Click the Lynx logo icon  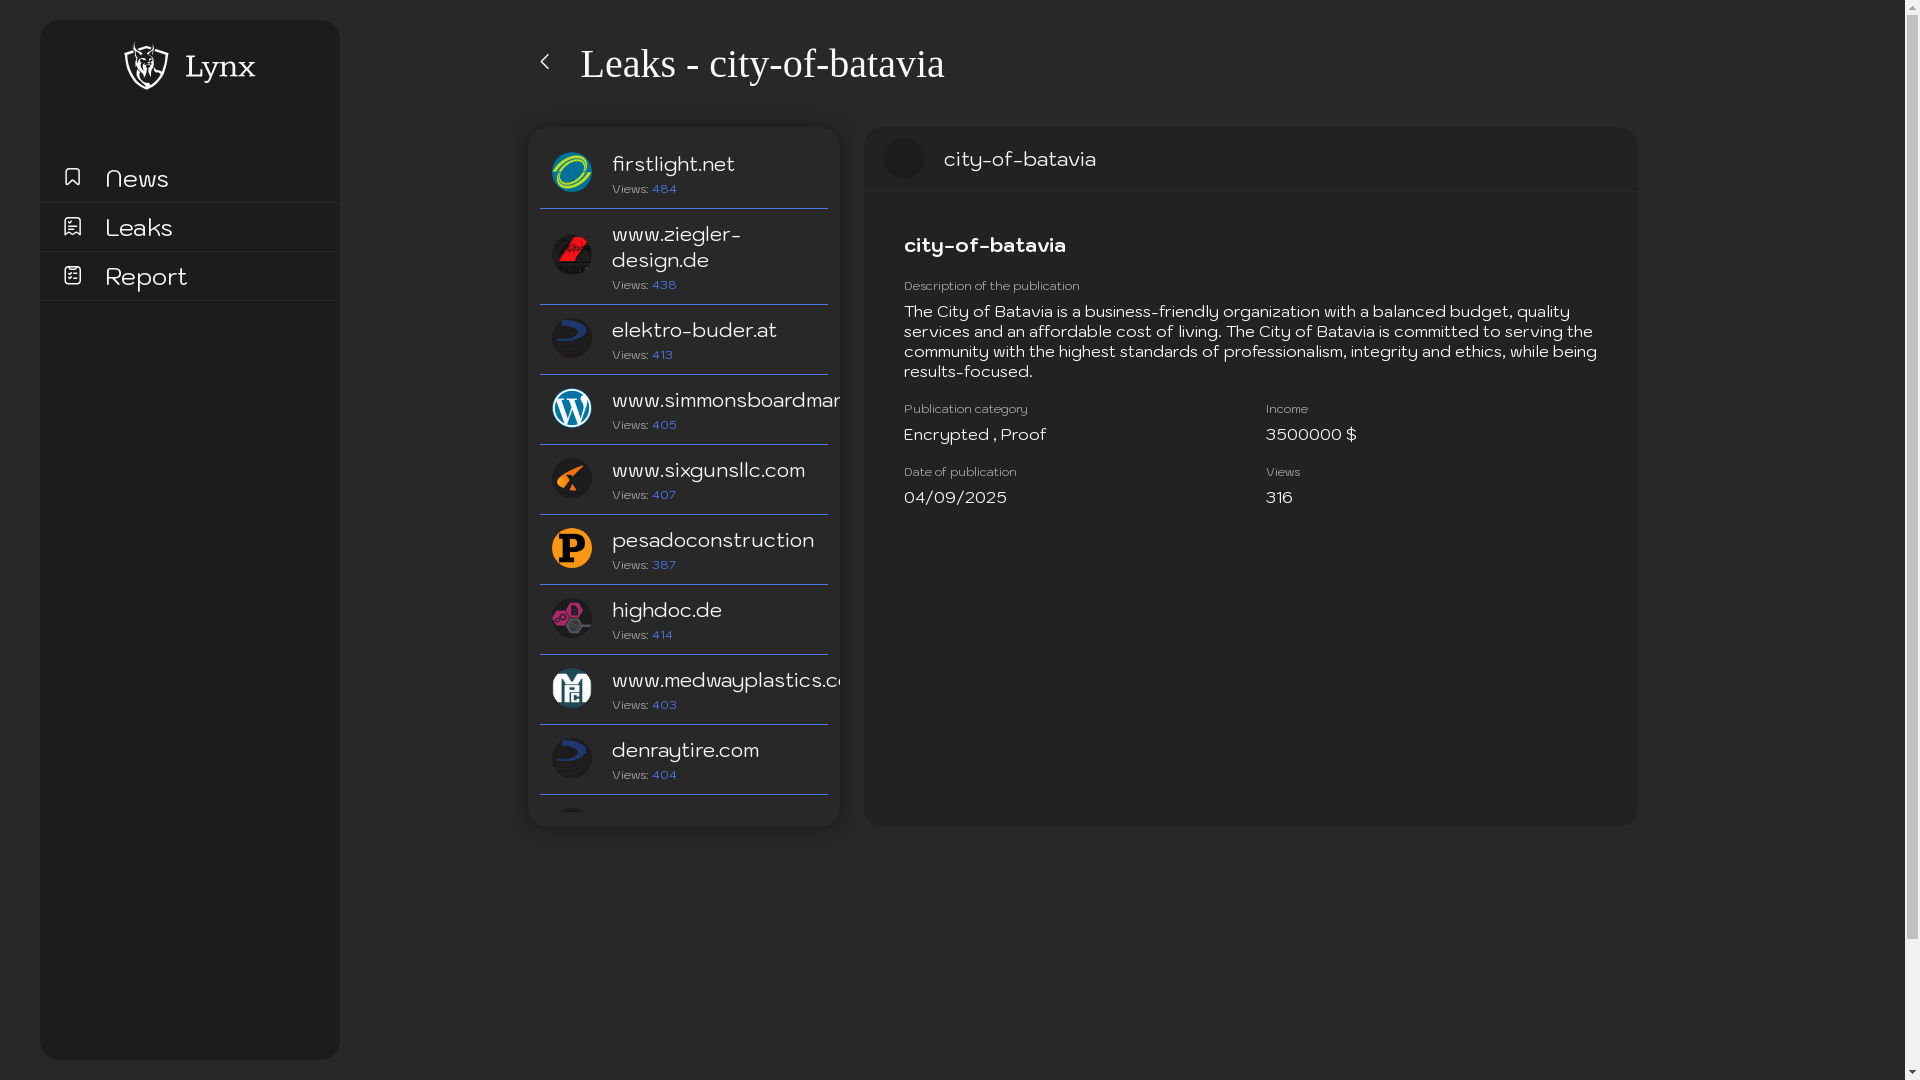146,66
